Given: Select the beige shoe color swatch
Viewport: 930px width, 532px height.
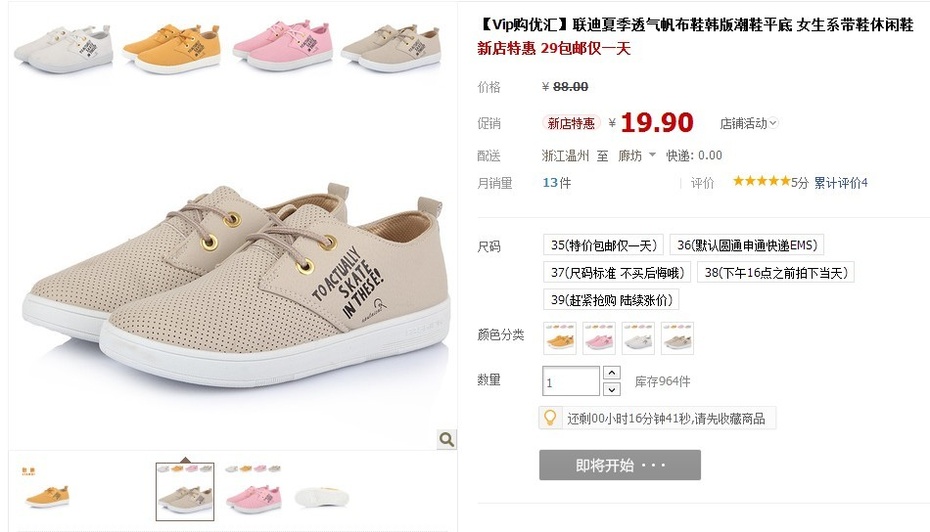Looking at the screenshot, I should click(677, 338).
